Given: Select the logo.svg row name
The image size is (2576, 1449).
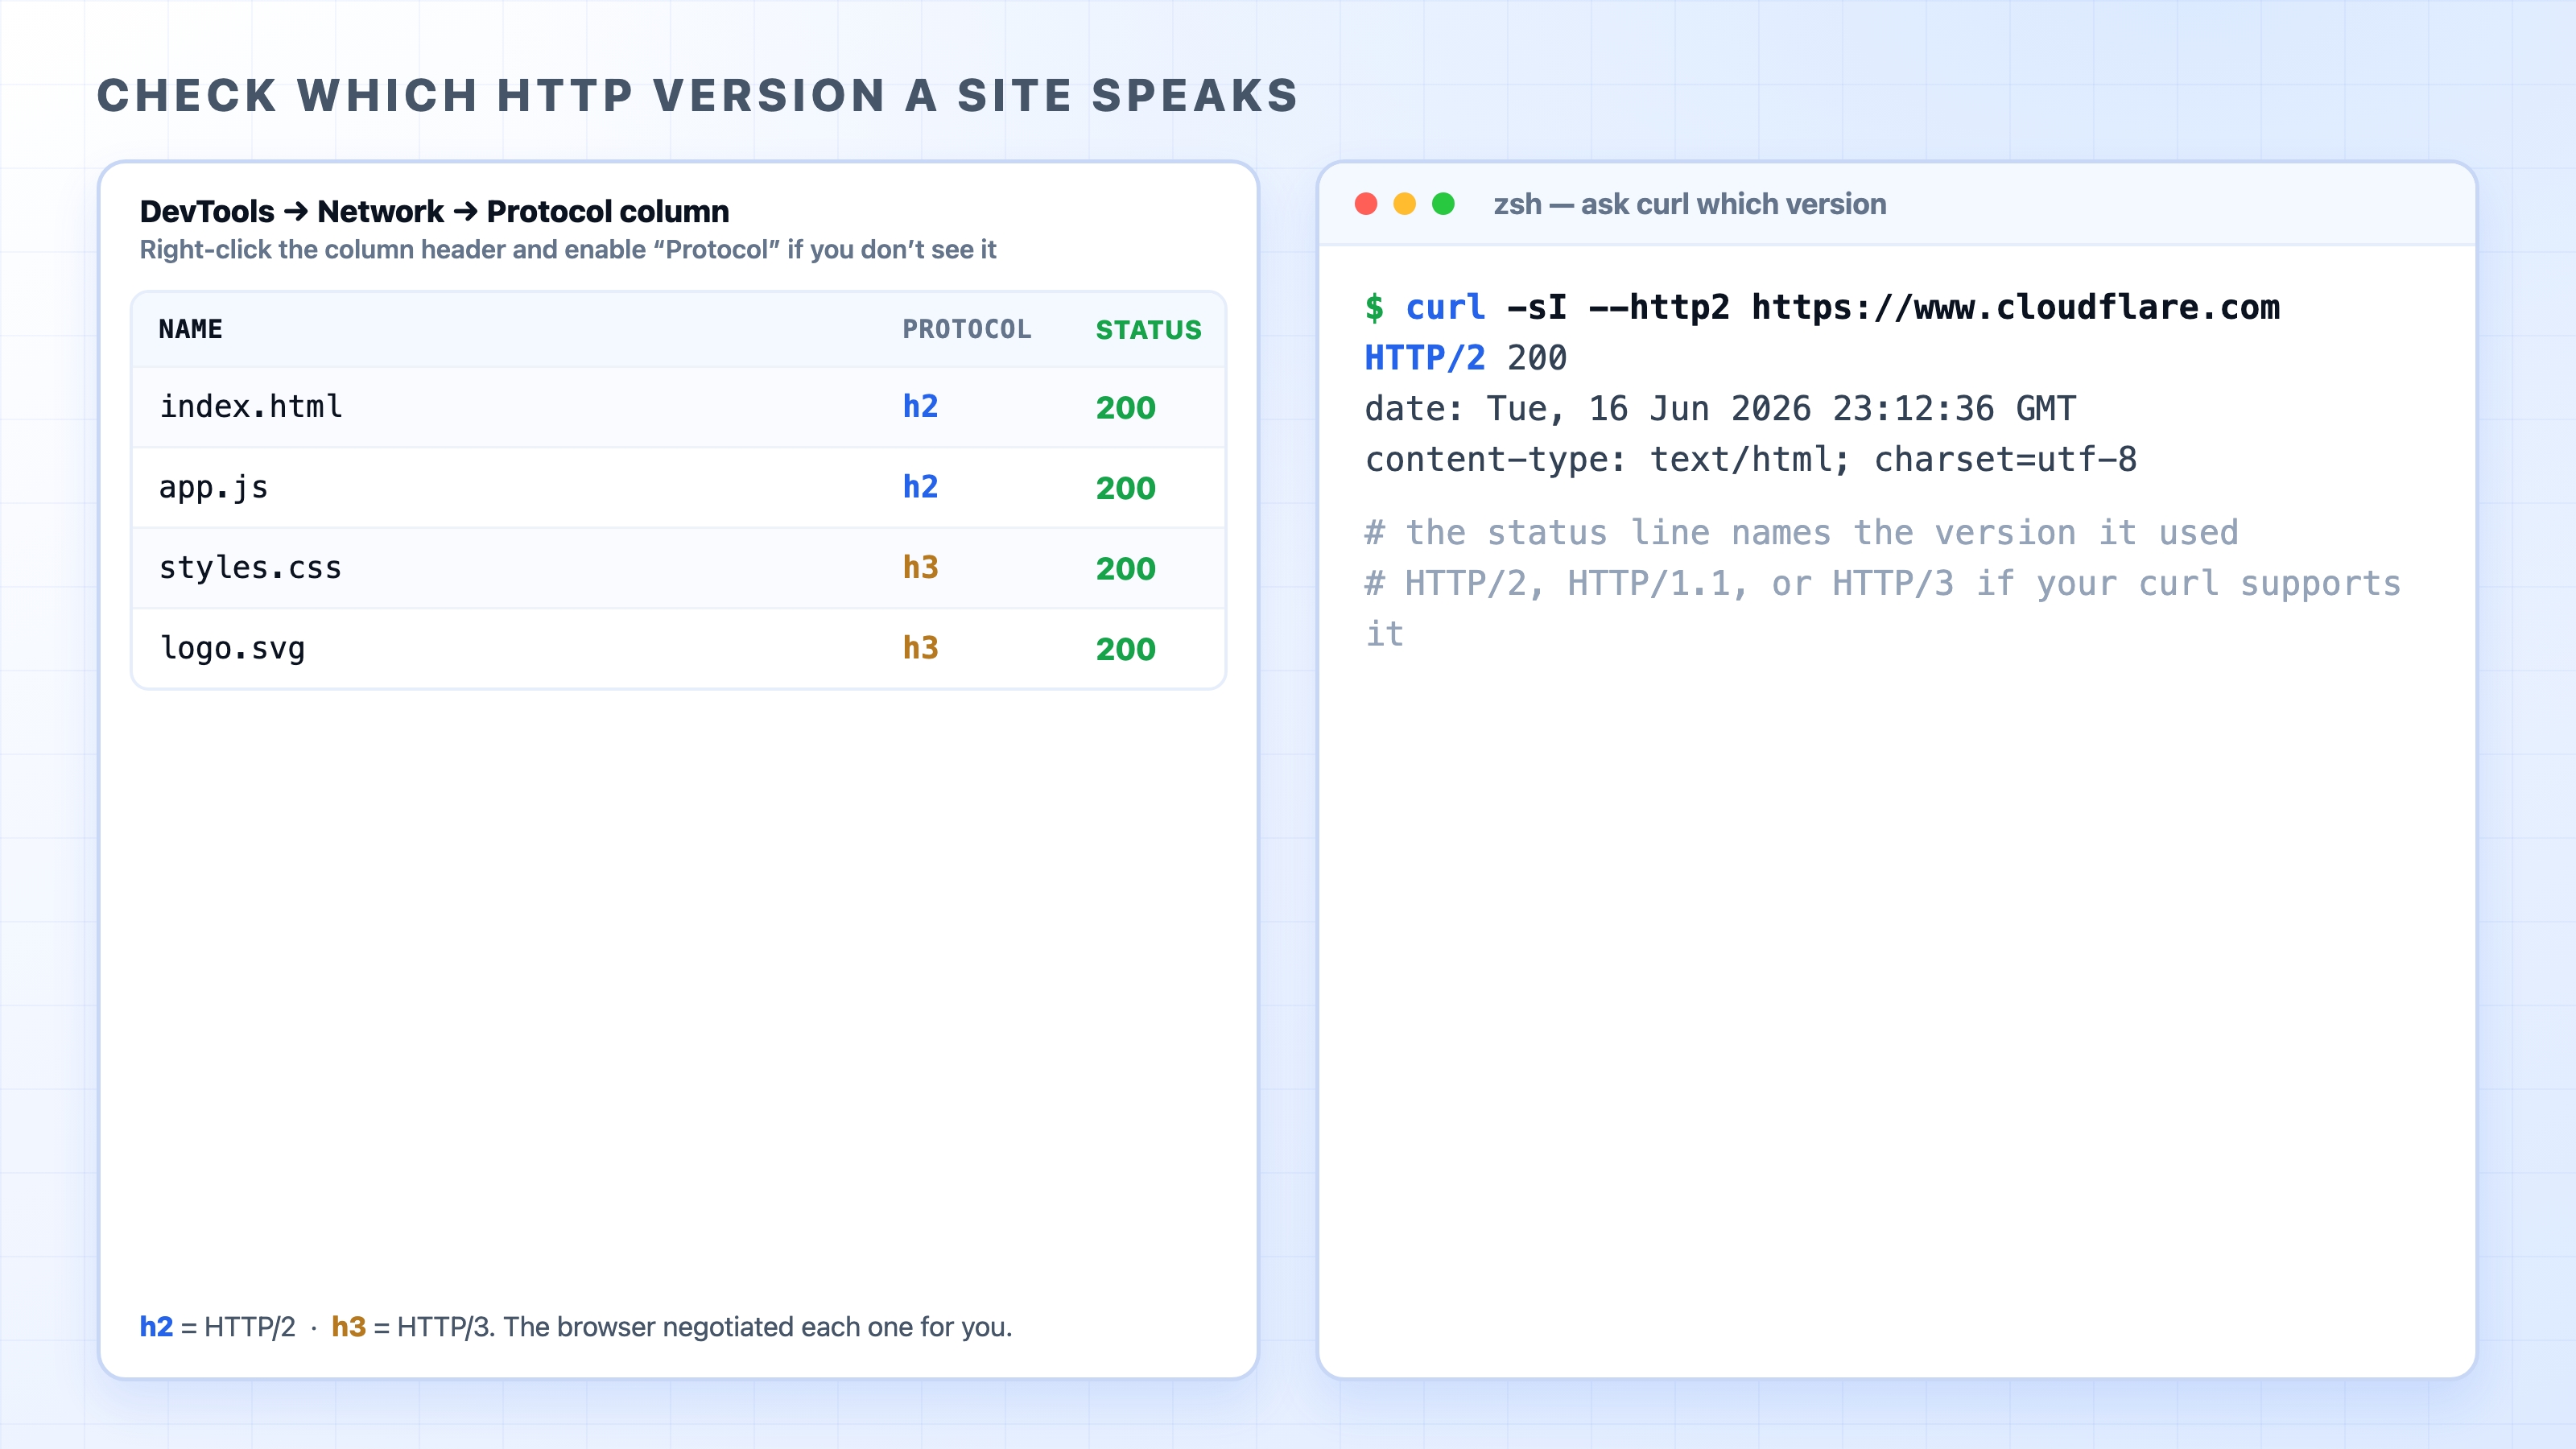Looking at the screenshot, I should coord(232,648).
